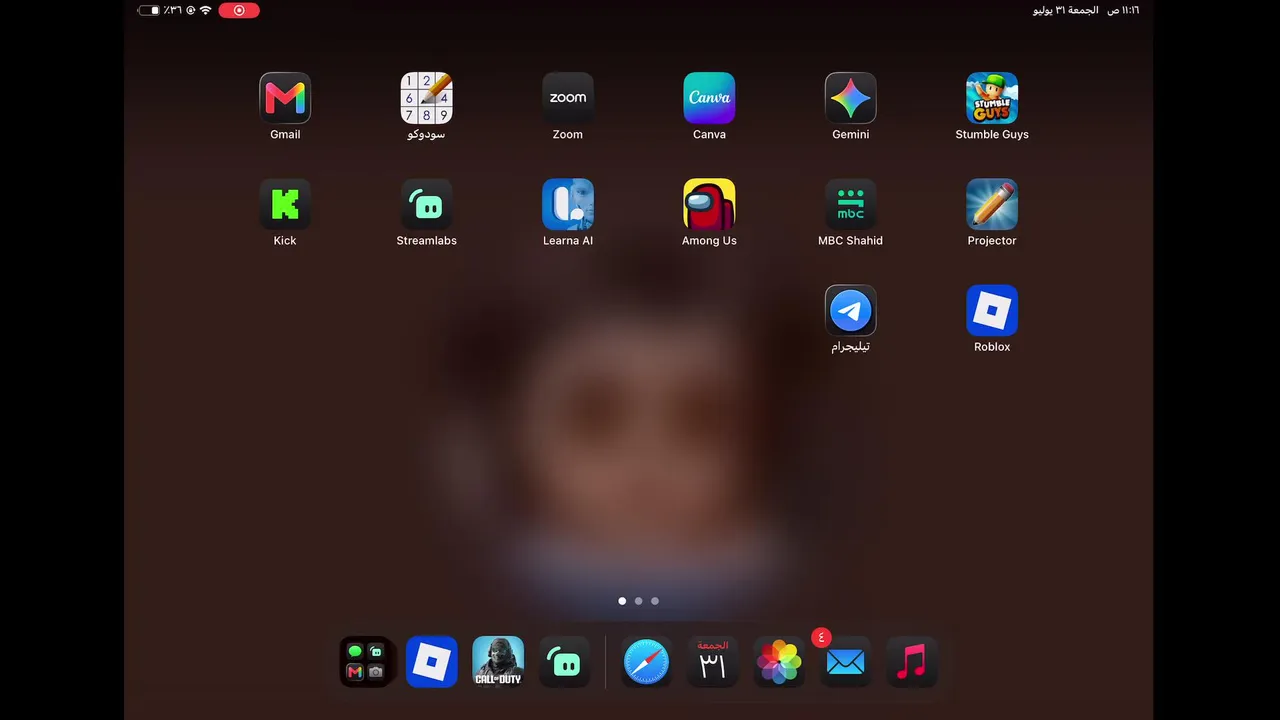Open the Zoom app

tap(568, 98)
